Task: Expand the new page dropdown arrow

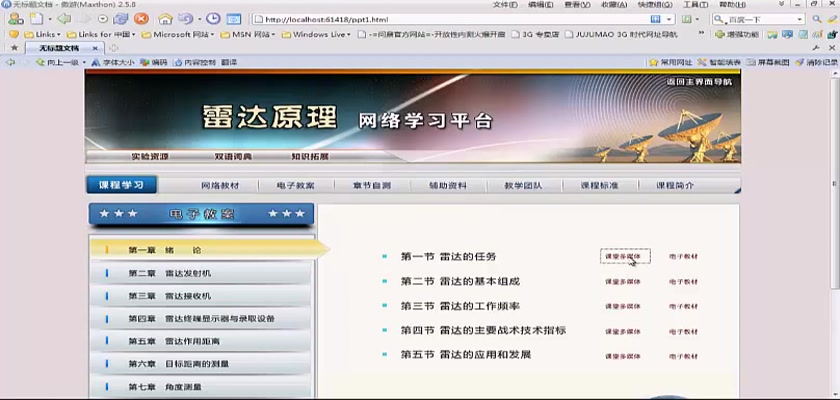Action: click(x=50, y=19)
